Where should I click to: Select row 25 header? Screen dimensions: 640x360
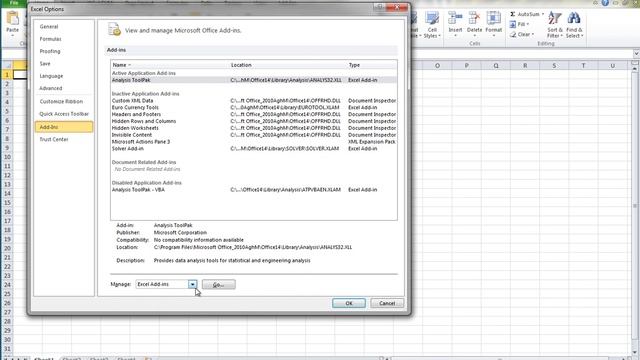click(7, 294)
